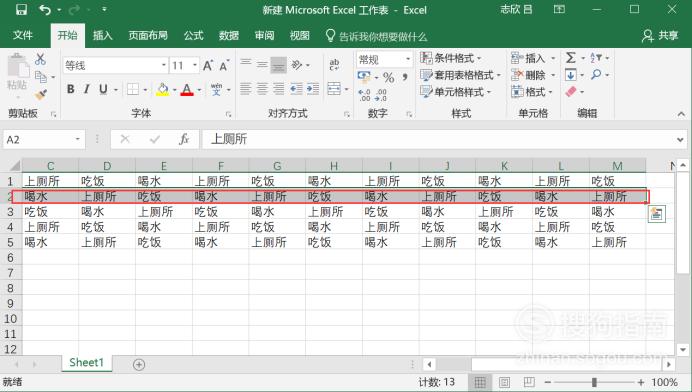Apply percent style formatting
692x392 pixels.
coord(388,78)
